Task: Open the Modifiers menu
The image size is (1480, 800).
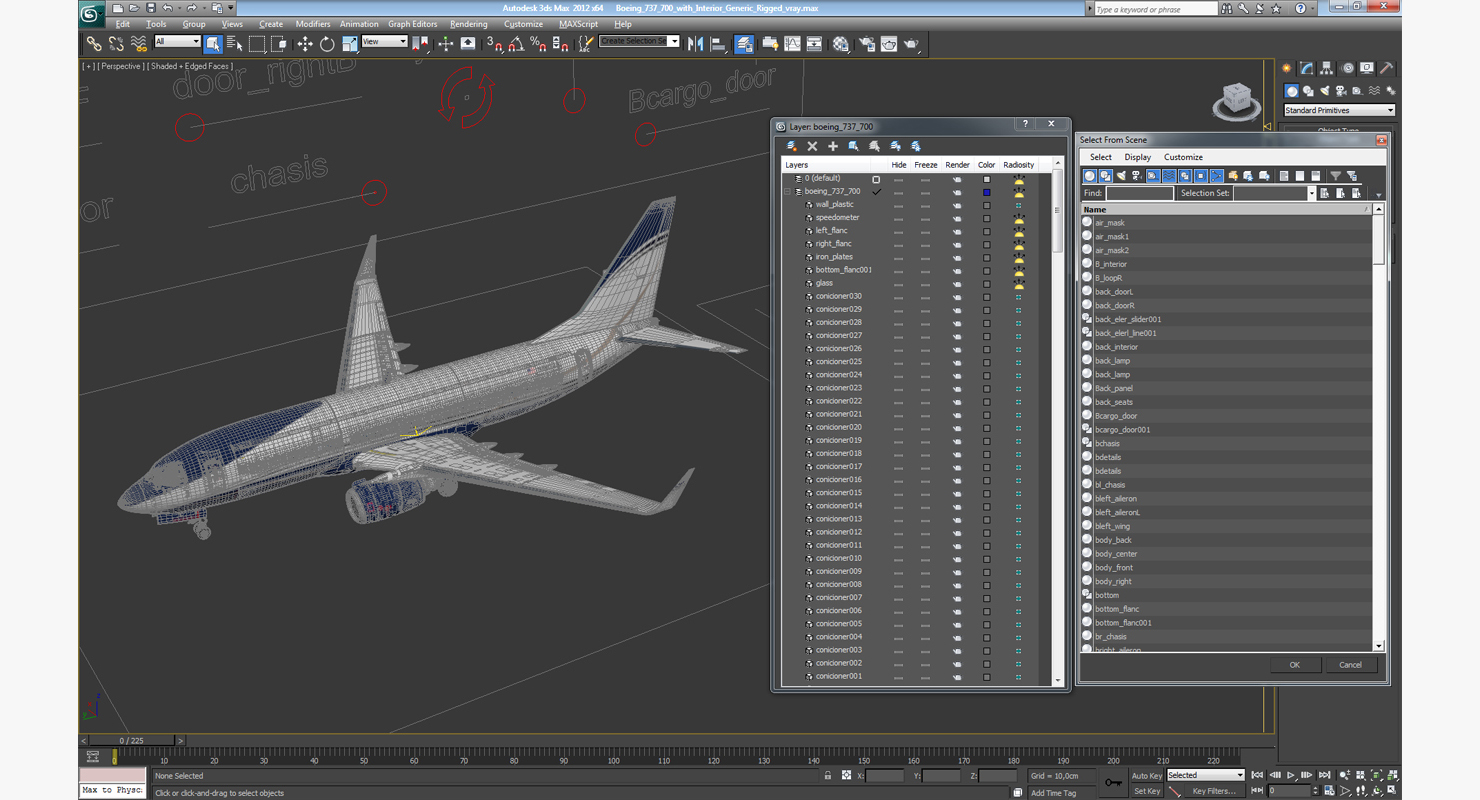Action: (313, 24)
